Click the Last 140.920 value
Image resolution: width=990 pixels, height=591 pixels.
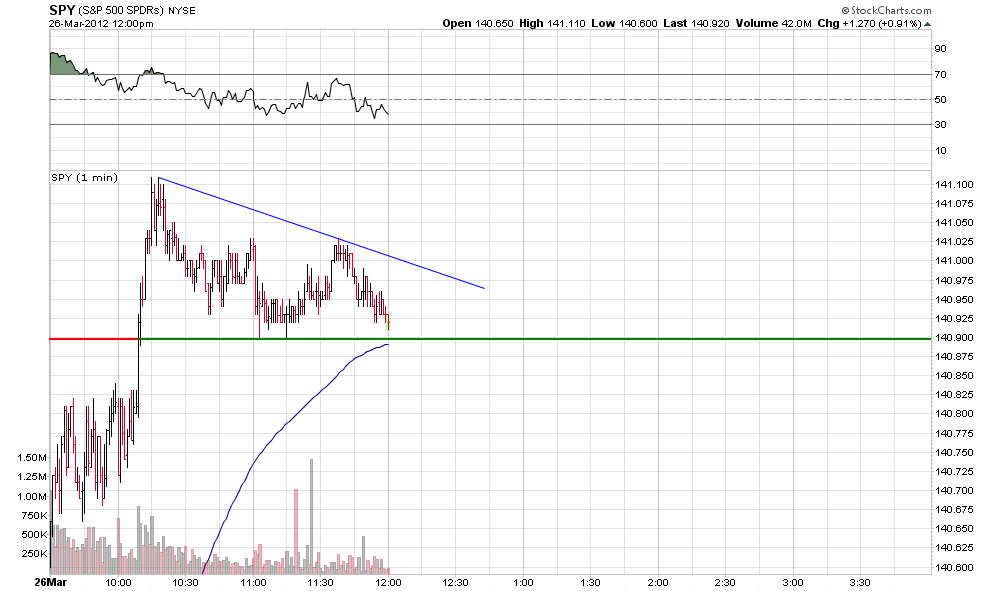[x=696, y=23]
